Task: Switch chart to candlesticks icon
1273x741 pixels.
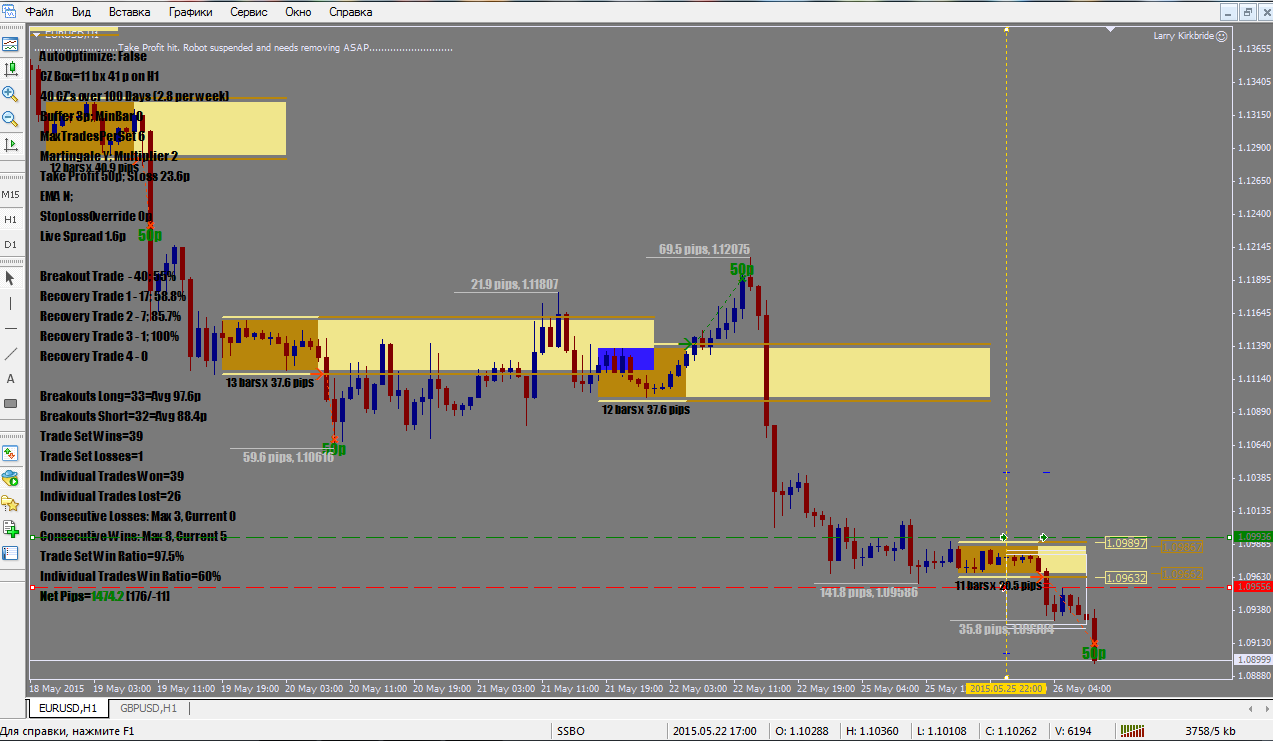Action: 11,69
